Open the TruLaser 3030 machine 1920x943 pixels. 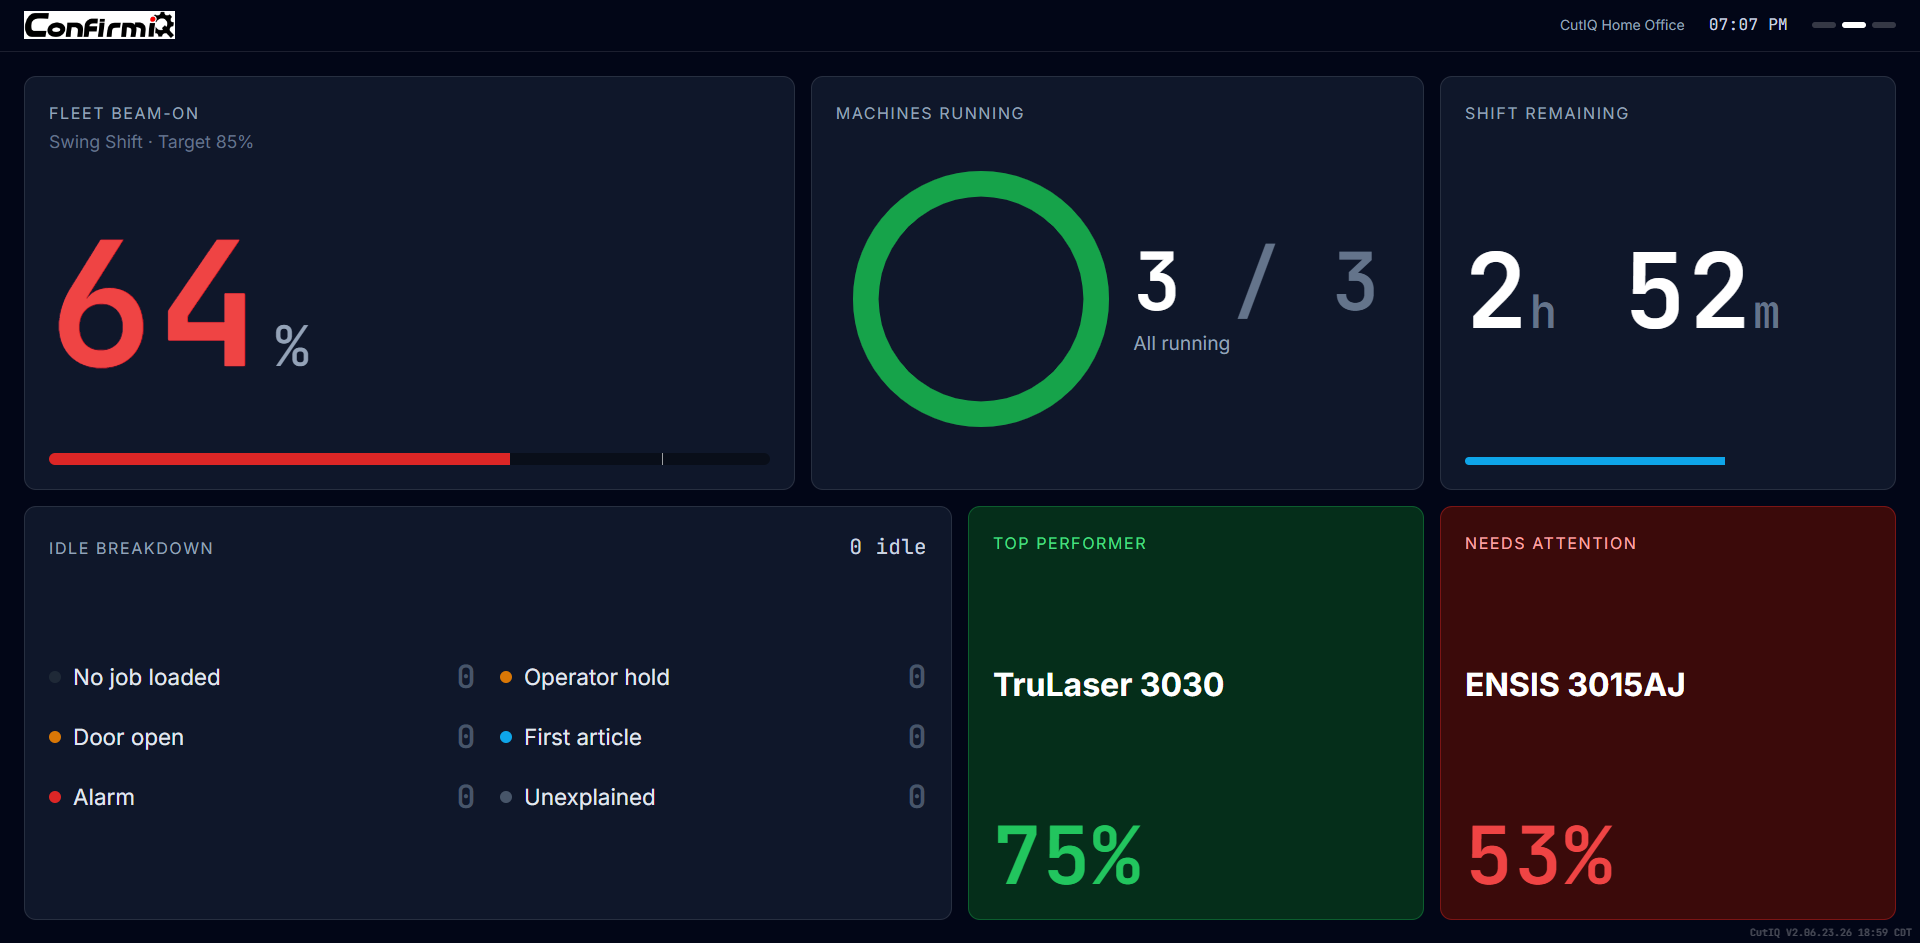tap(1109, 685)
